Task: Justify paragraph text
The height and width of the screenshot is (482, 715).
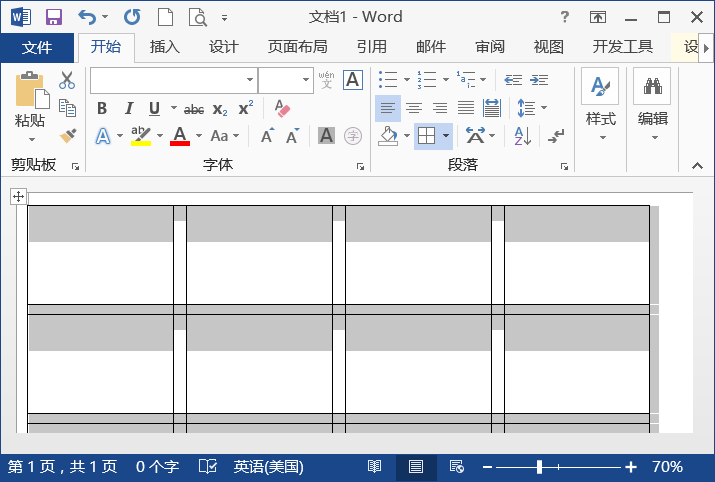Action: pyautogui.click(x=466, y=108)
